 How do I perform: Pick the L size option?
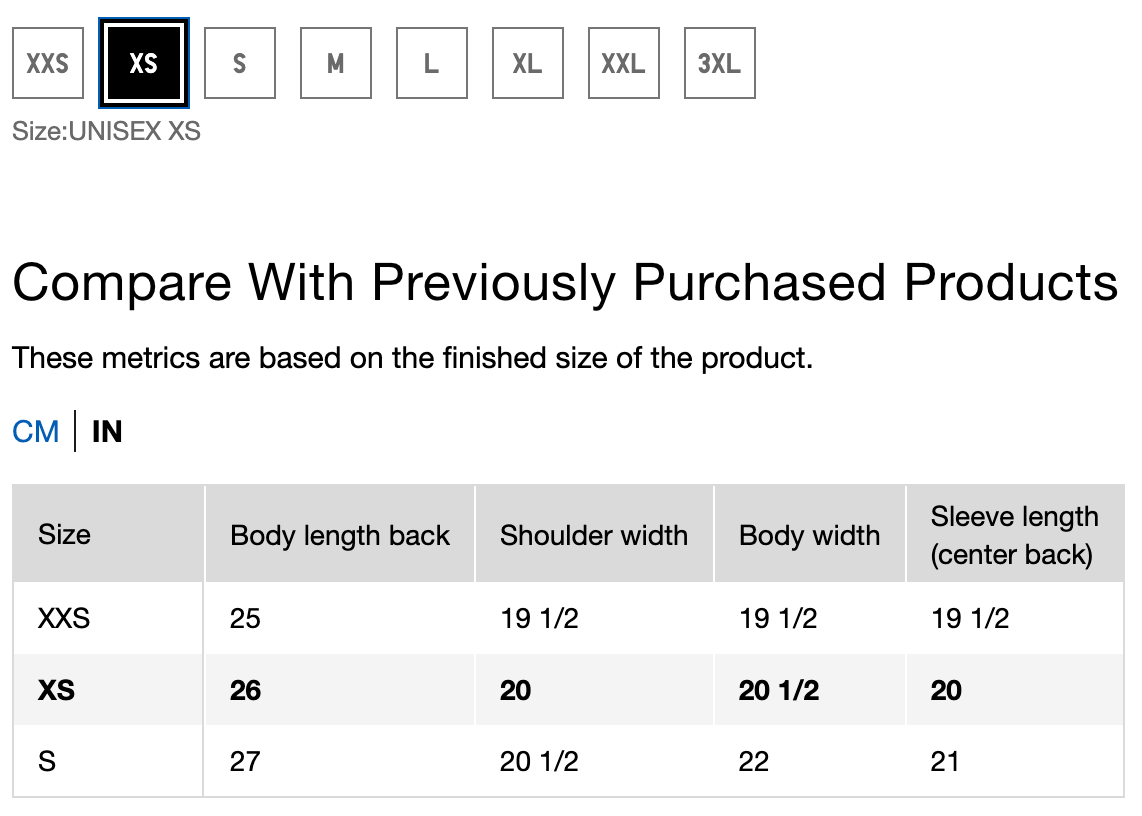pyautogui.click(x=432, y=63)
